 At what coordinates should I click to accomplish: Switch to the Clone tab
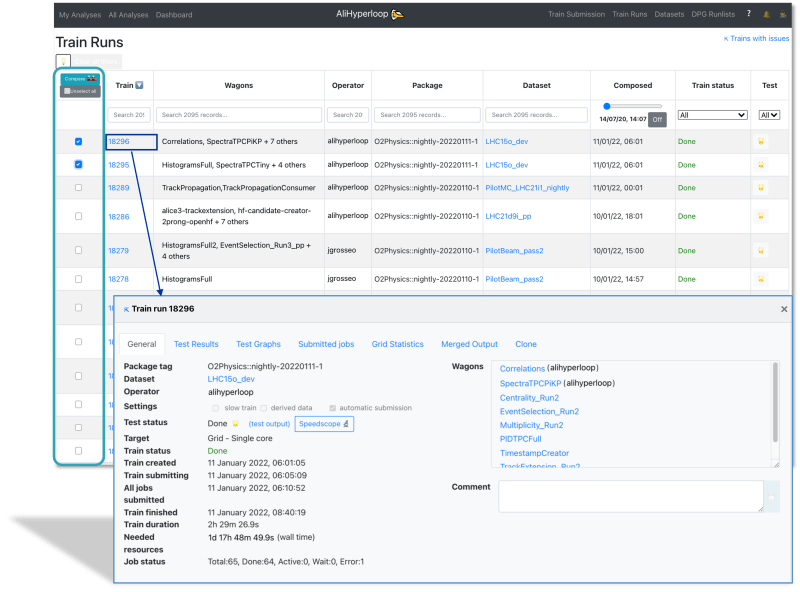pos(526,344)
